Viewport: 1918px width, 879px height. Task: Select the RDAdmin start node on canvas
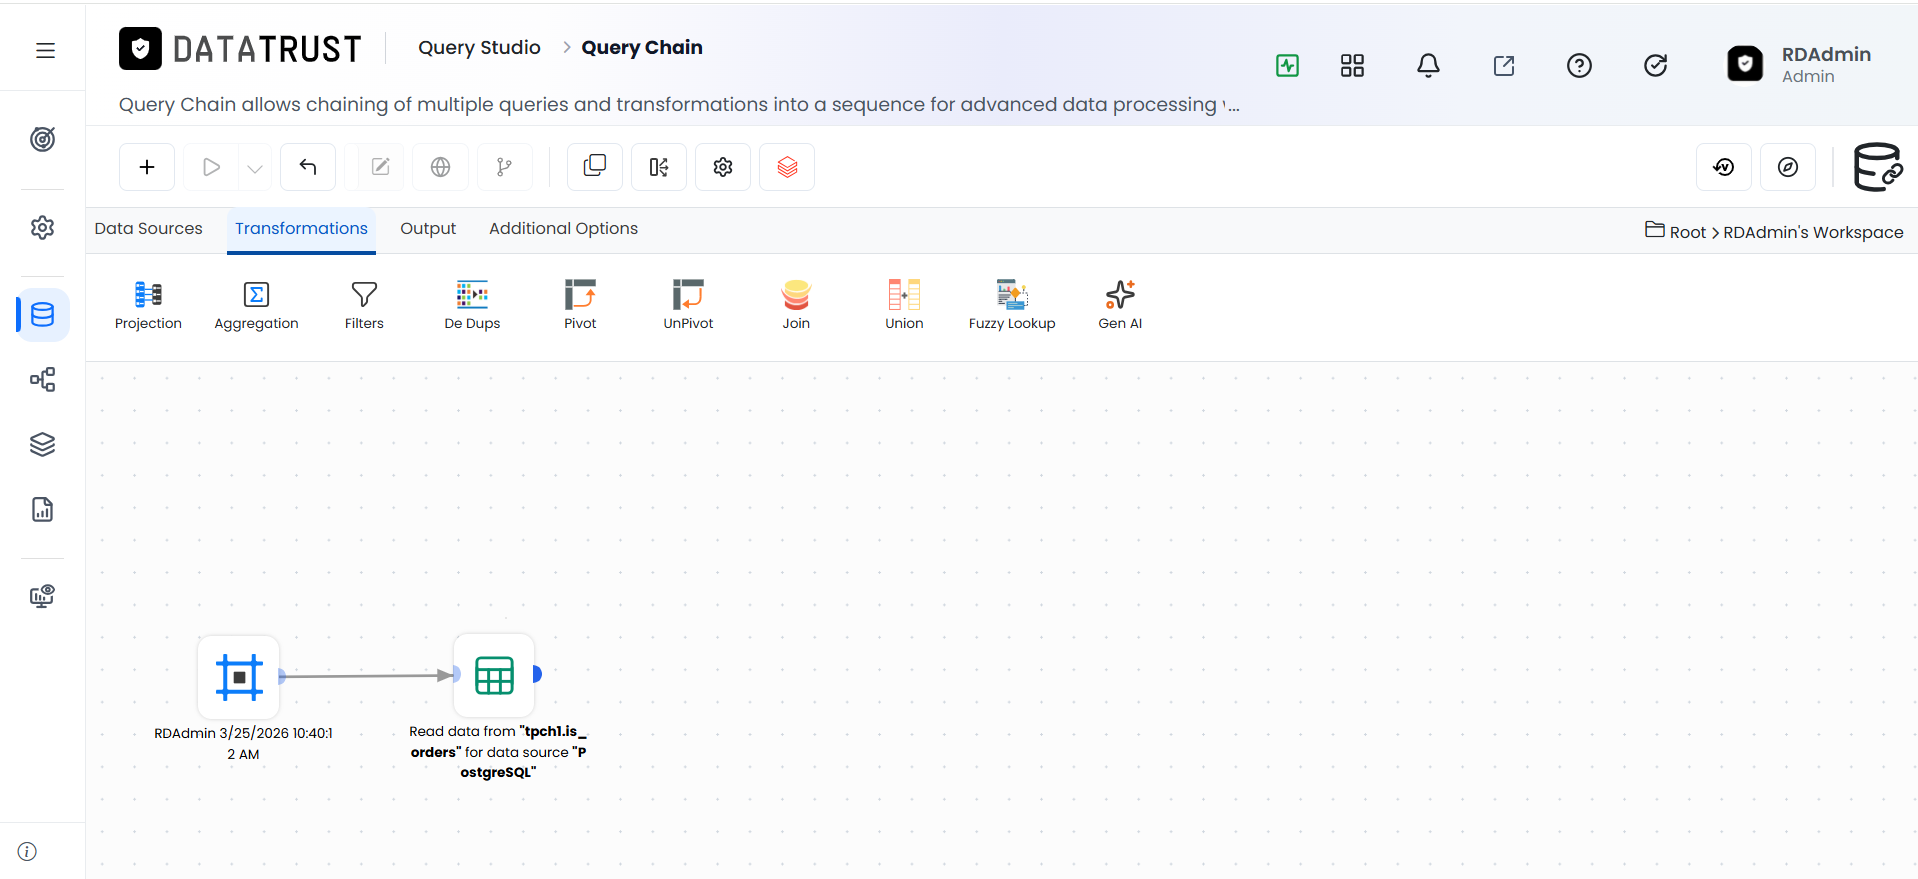click(239, 677)
